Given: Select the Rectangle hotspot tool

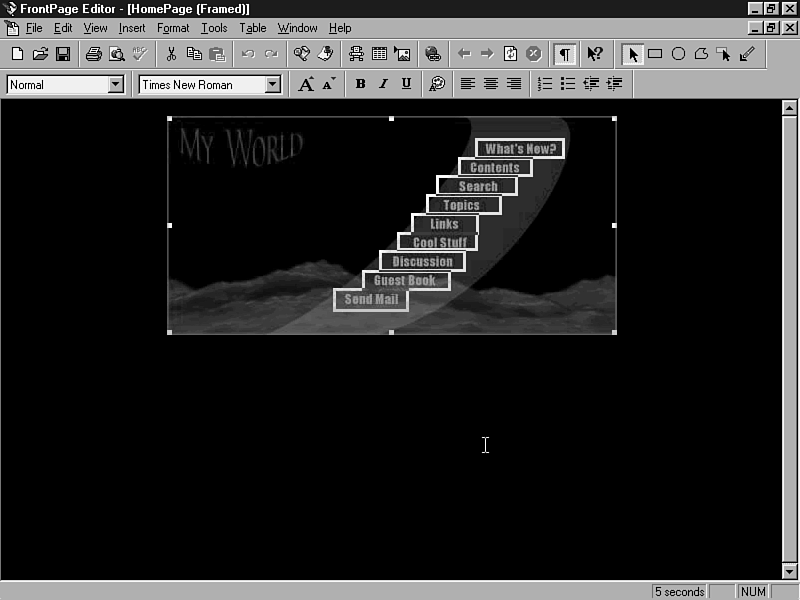Looking at the screenshot, I should (655, 54).
